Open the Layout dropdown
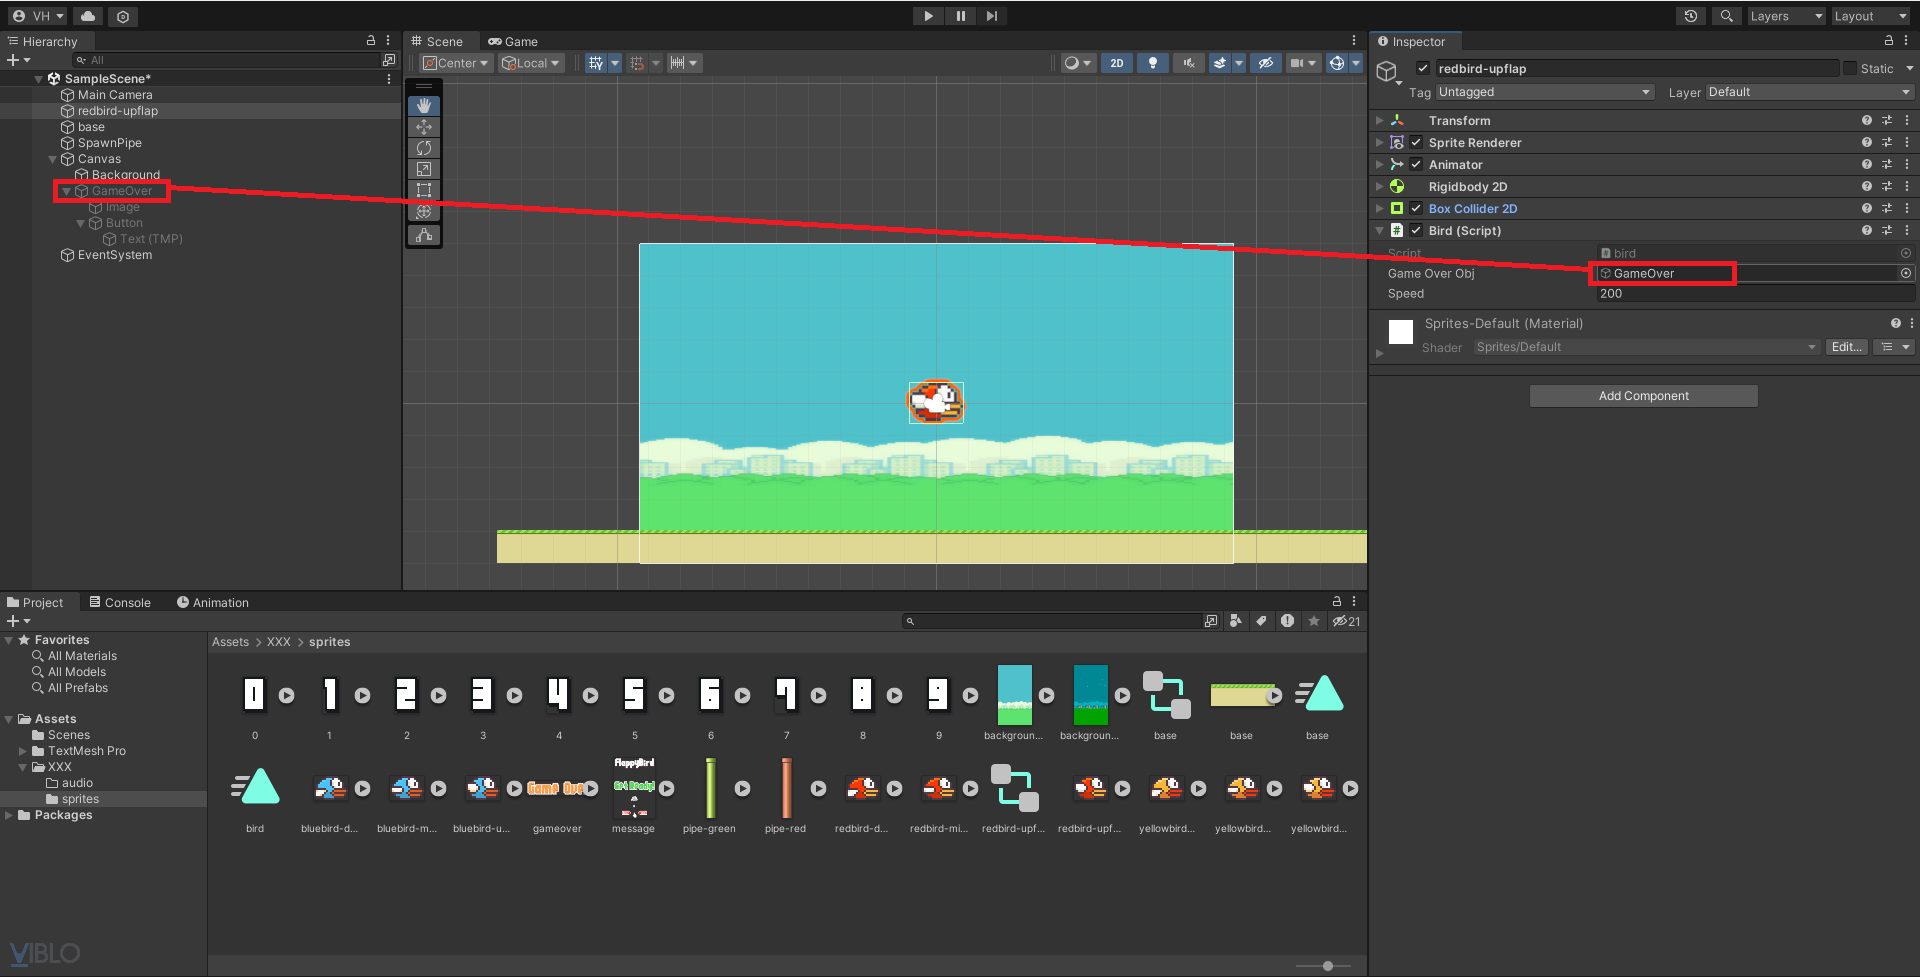Viewport: 1920px width, 977px height. [x=1870, y=16]
